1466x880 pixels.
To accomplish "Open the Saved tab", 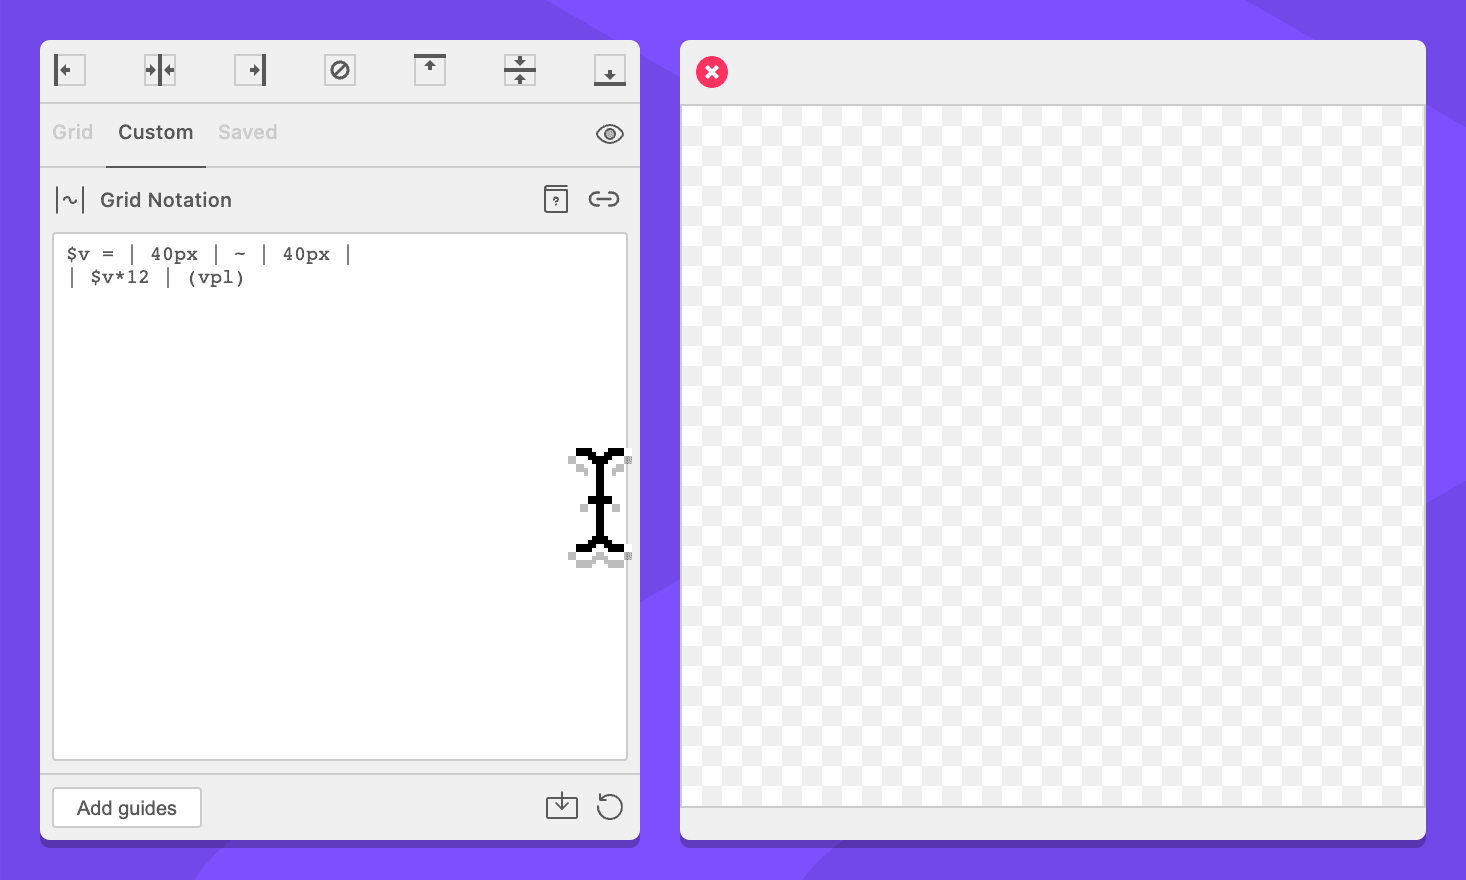I will tap(247, 132).
